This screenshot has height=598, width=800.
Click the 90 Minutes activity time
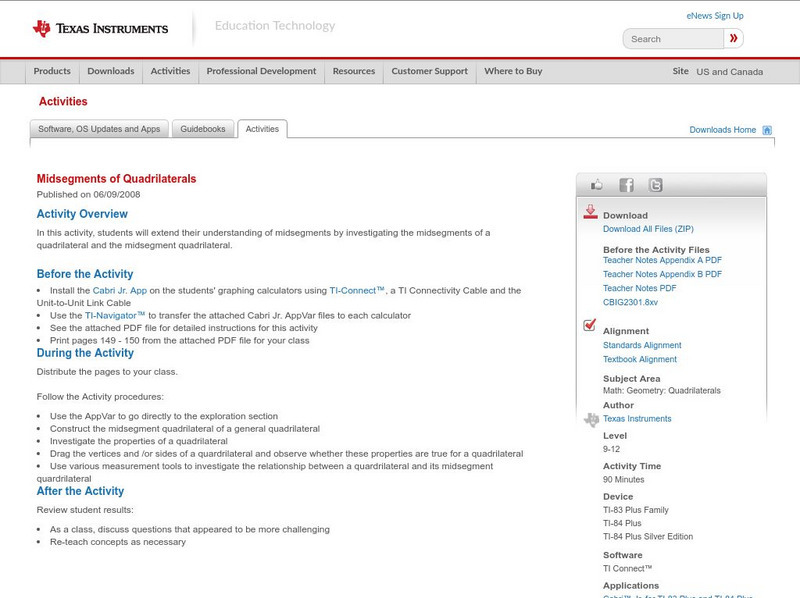pyautogui.click(x=623, y=480)
